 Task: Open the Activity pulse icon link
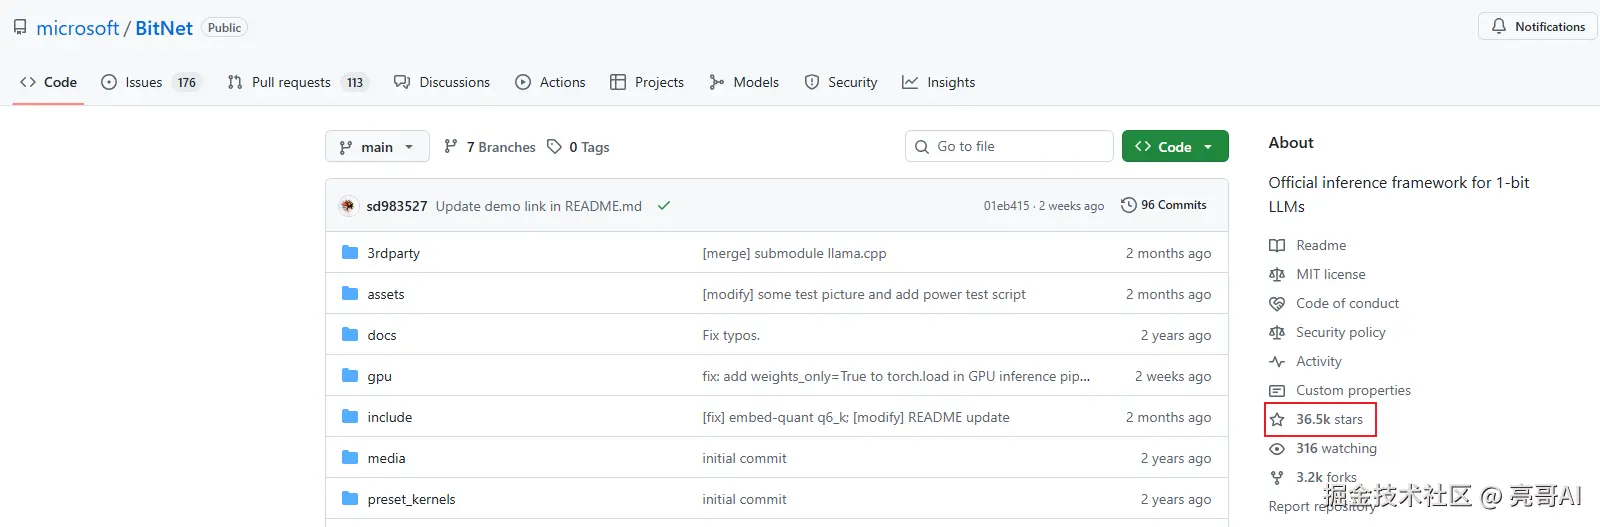coord(1277,362)
